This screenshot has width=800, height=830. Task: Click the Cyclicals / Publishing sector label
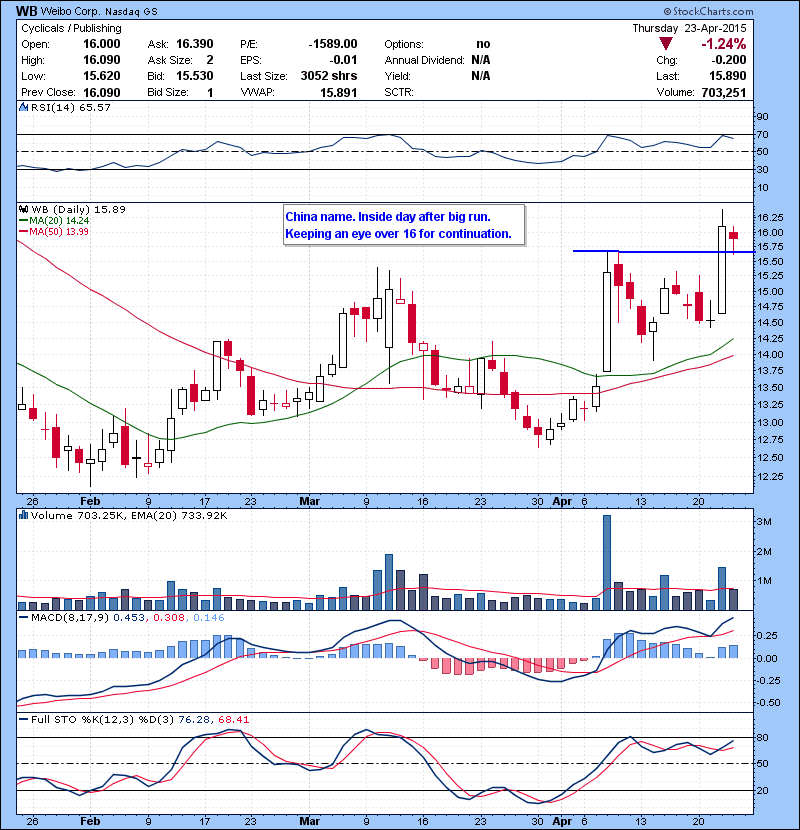pyautogui.click(x=71, y=29)
